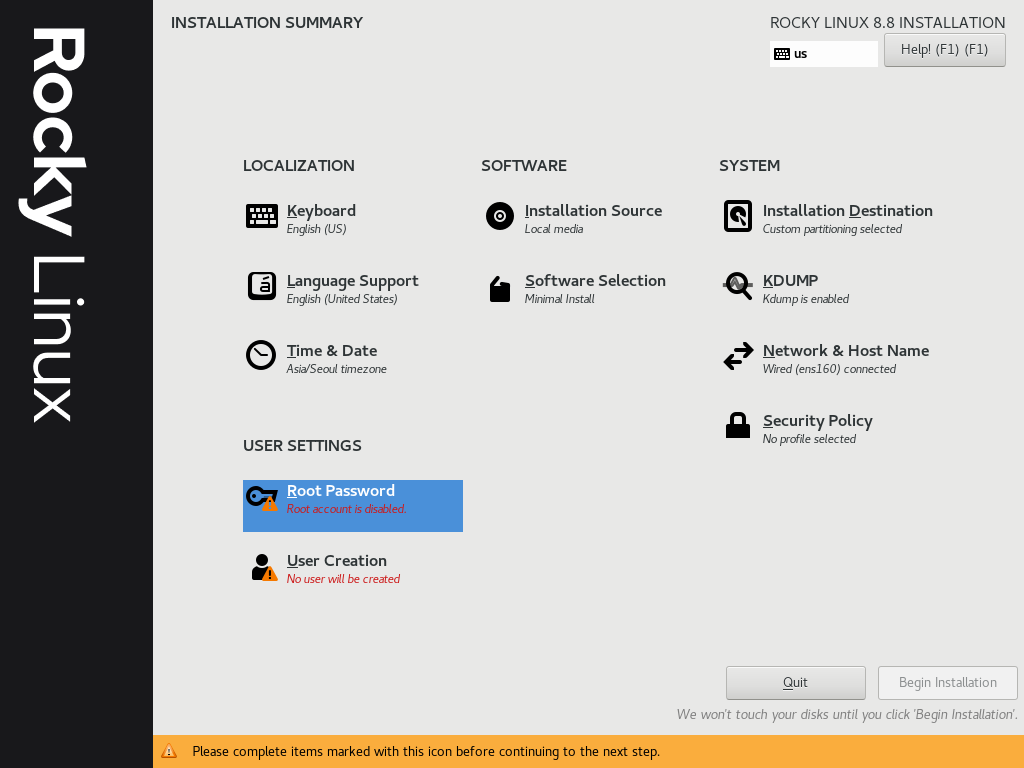Select the Root Password label
The height and width of the screenshot is (768, 1024).
[x=340, y=490]
